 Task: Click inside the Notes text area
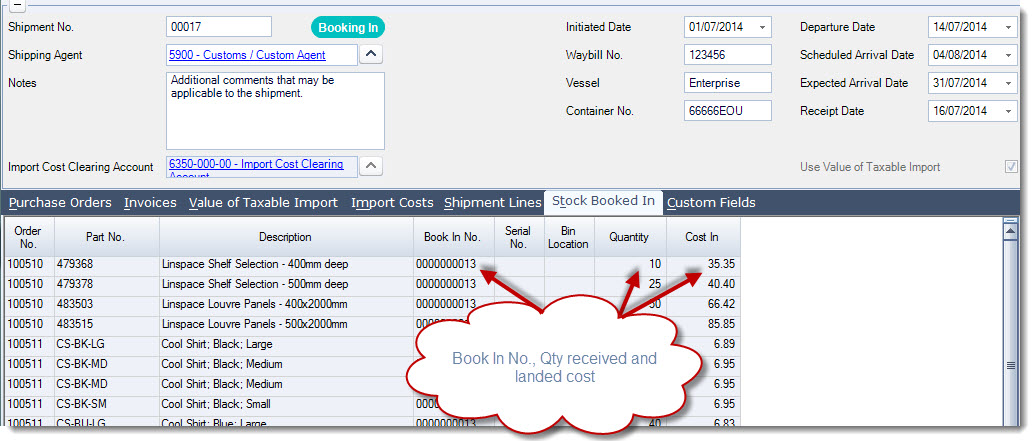[275, 111]
